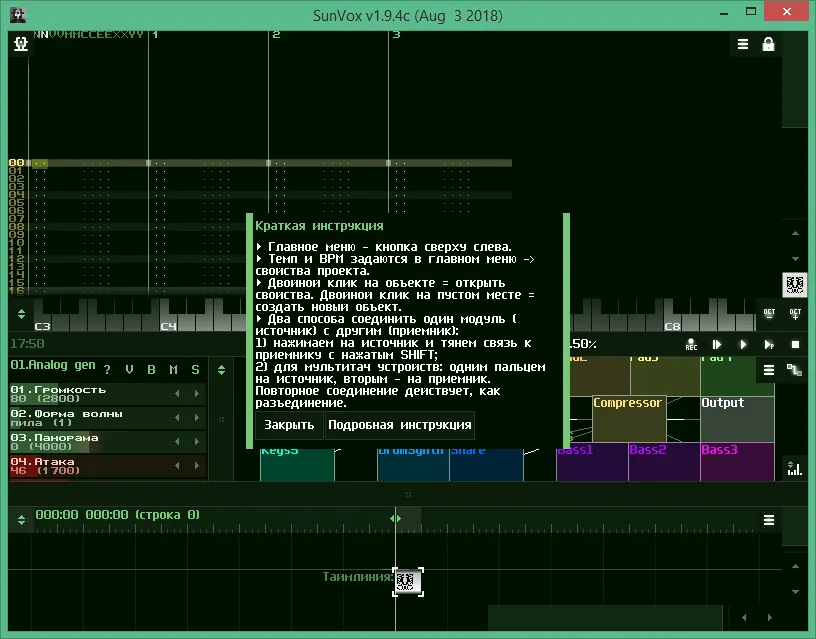Toggle Bypass (B) for Analog gen module

point(151,369)
